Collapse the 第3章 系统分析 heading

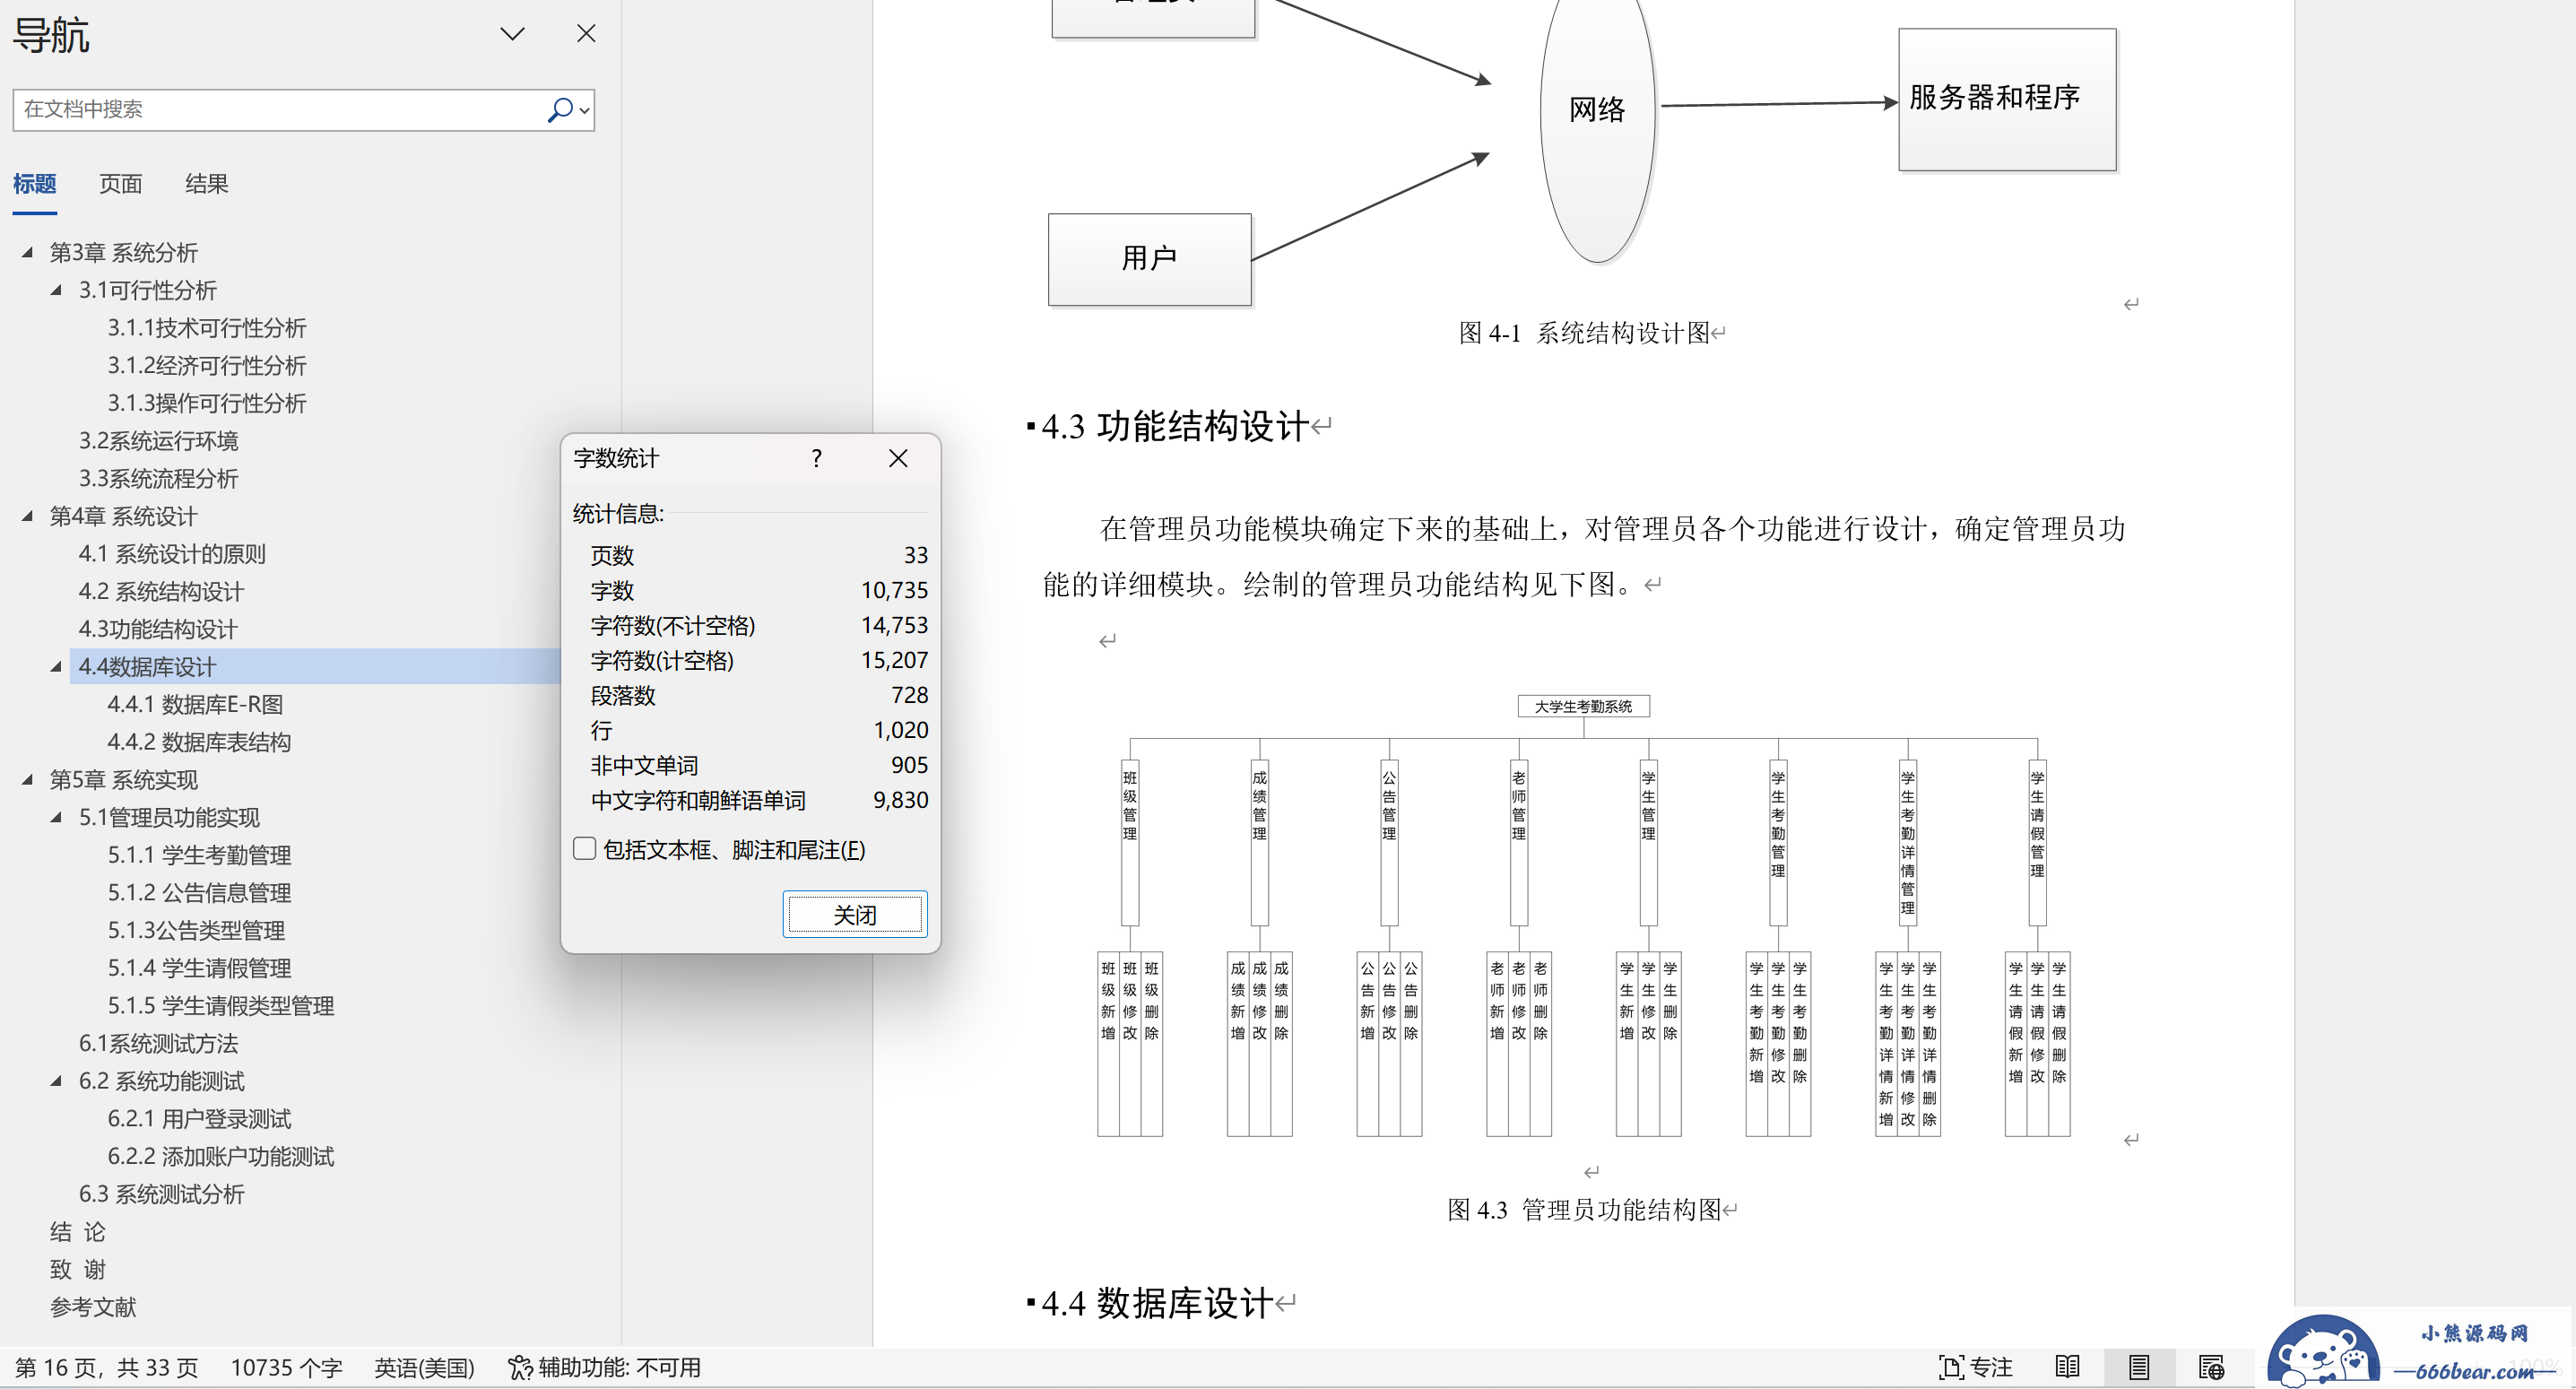point(28,252)
